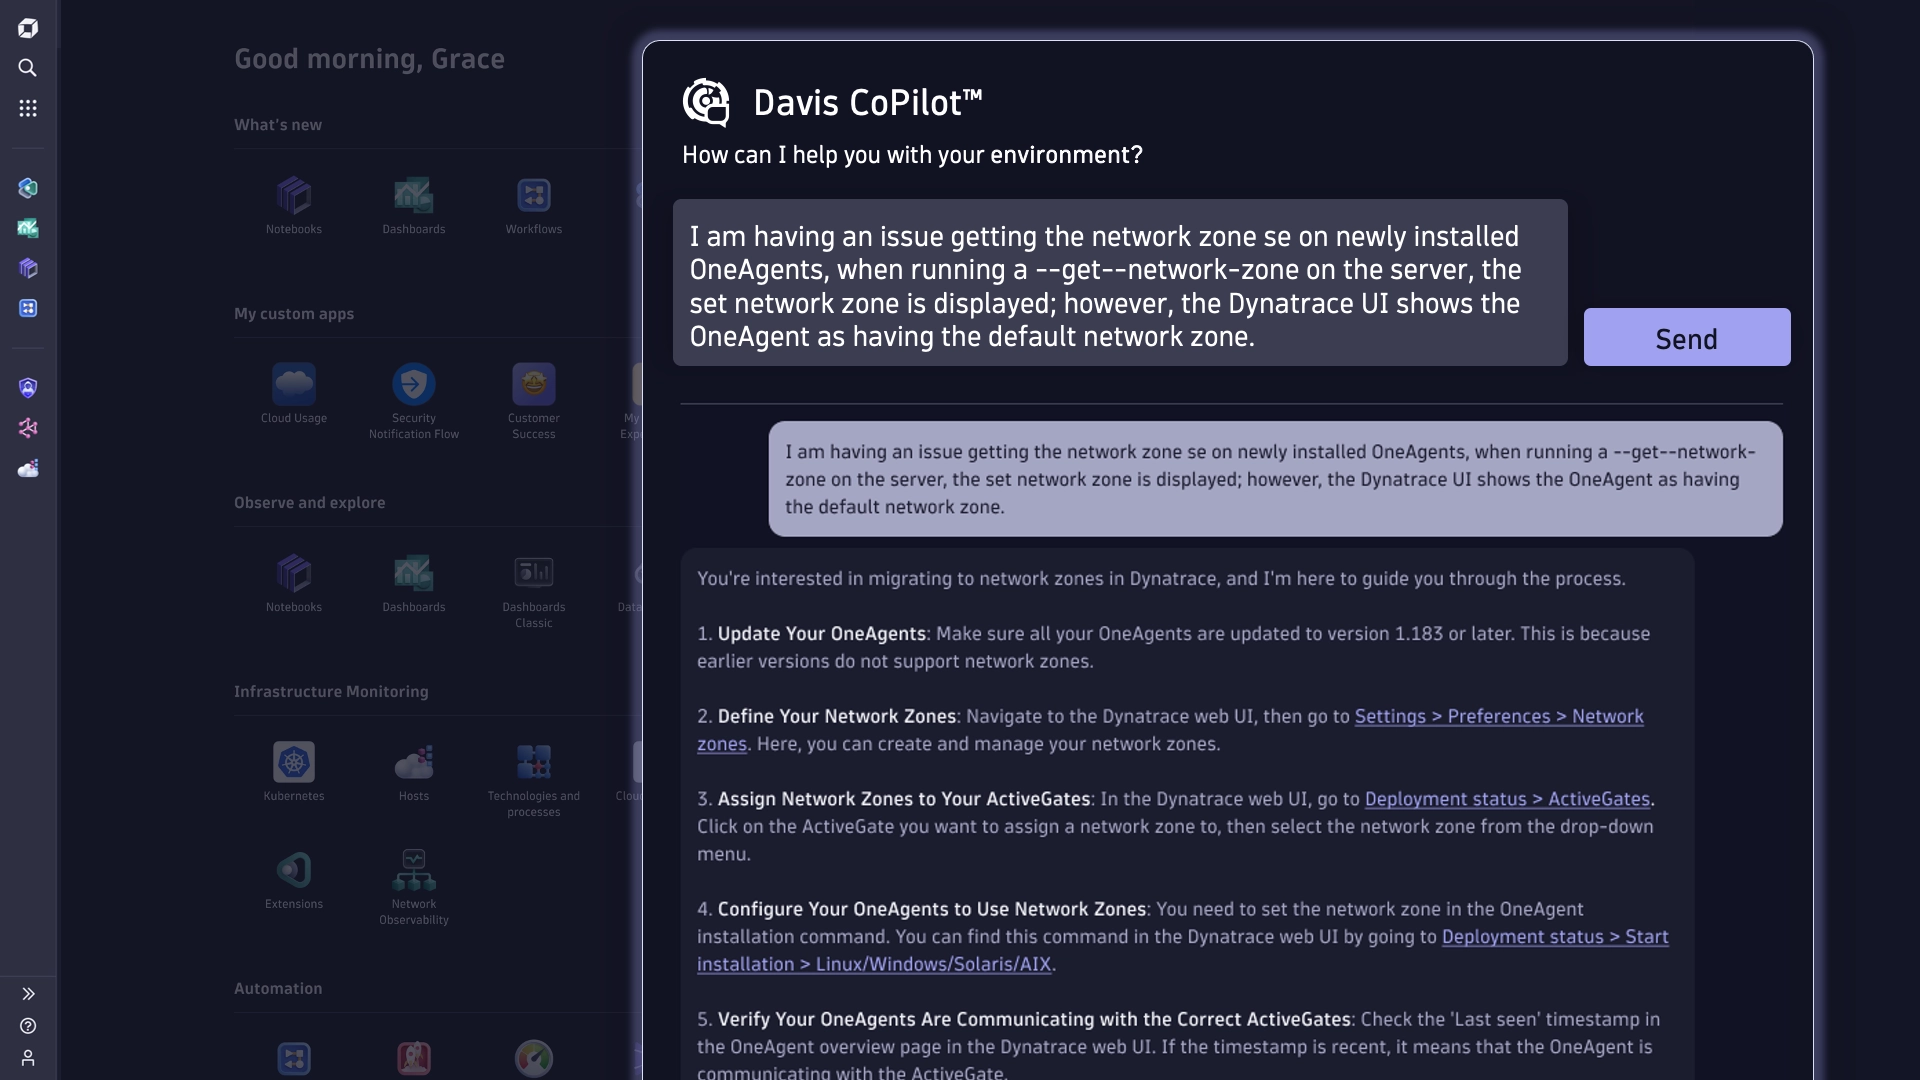Click the Davis CoPilot logo icon

[x=706, y=103]
